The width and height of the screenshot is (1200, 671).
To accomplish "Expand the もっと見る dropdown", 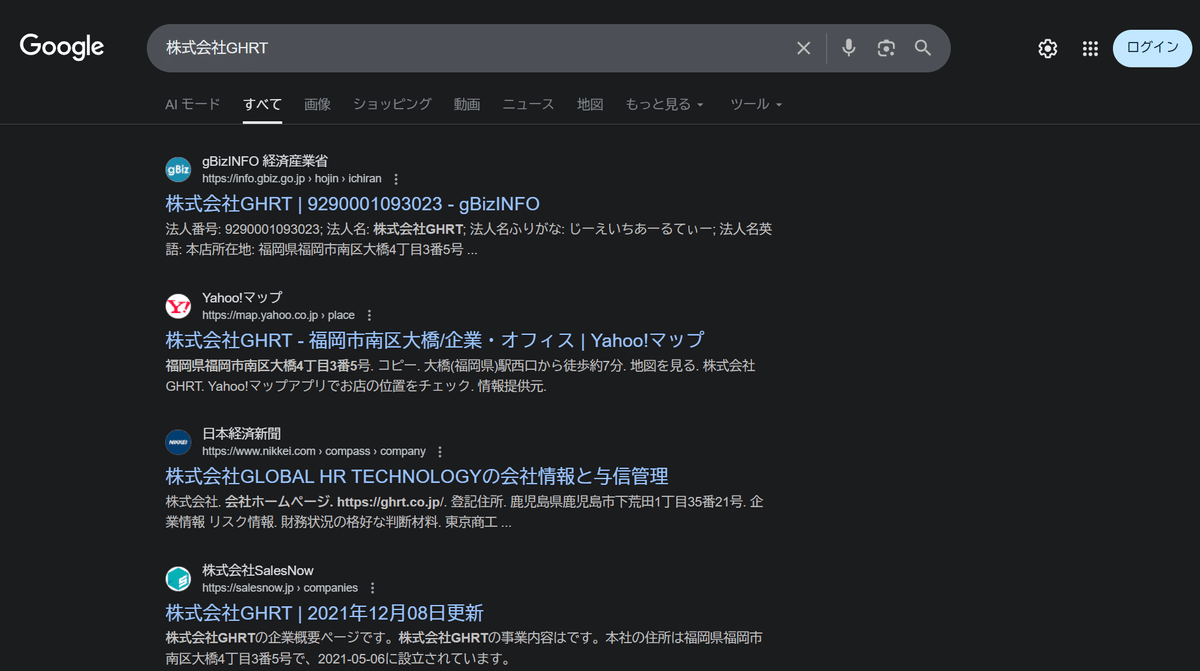I will coord(665,104).
